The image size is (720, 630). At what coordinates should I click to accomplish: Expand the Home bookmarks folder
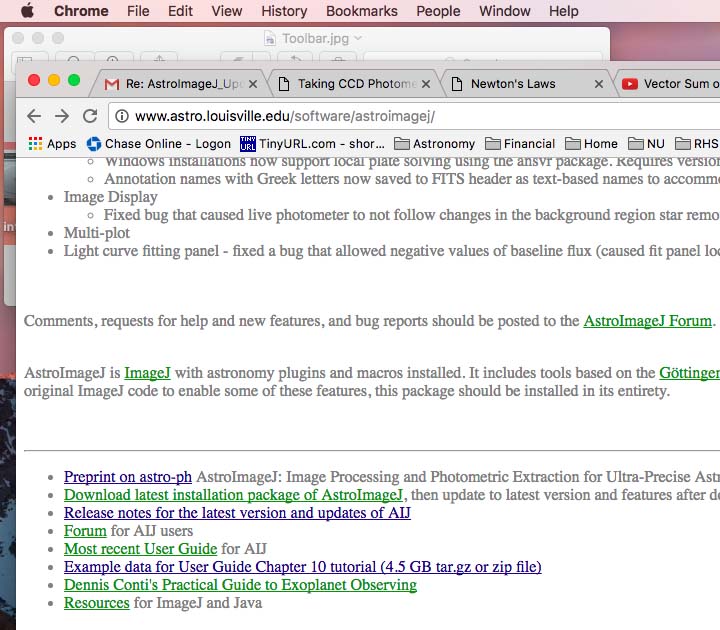click(x=591, y=144)
